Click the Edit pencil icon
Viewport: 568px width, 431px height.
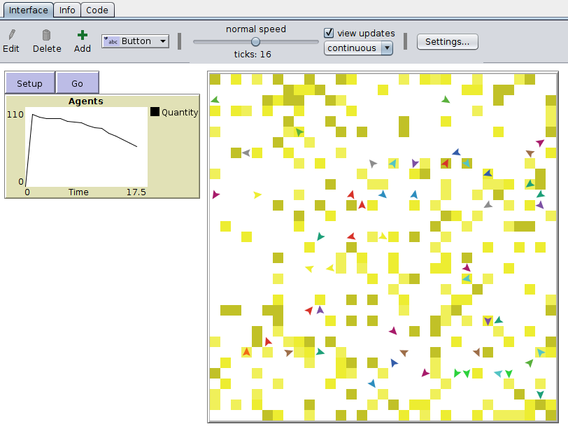click(12, 35)
